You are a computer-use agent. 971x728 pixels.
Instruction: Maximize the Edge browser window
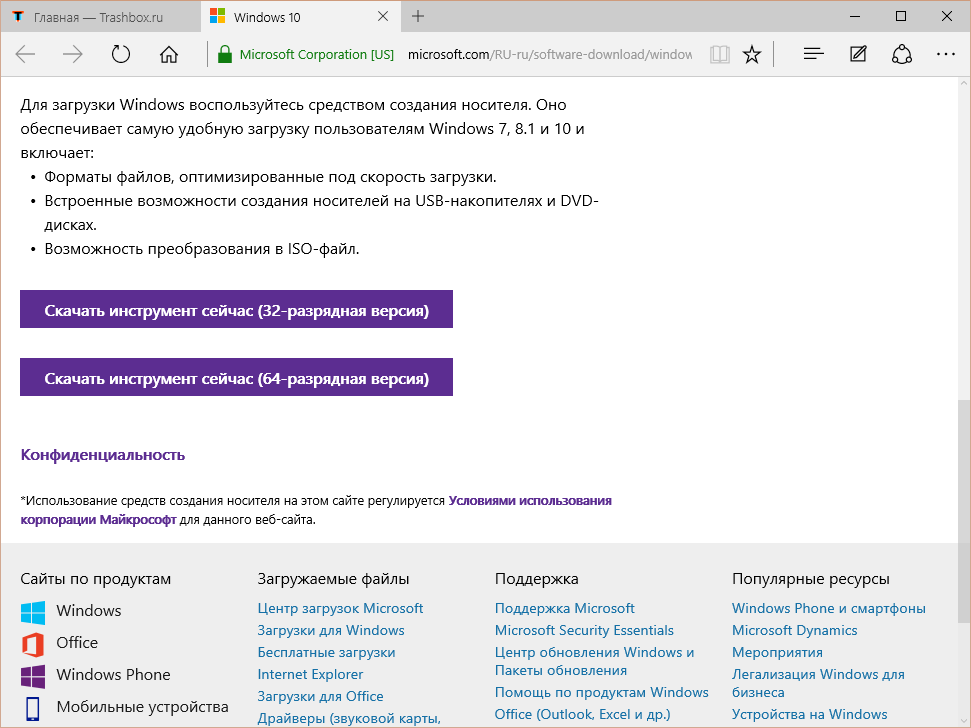(901, 17)
